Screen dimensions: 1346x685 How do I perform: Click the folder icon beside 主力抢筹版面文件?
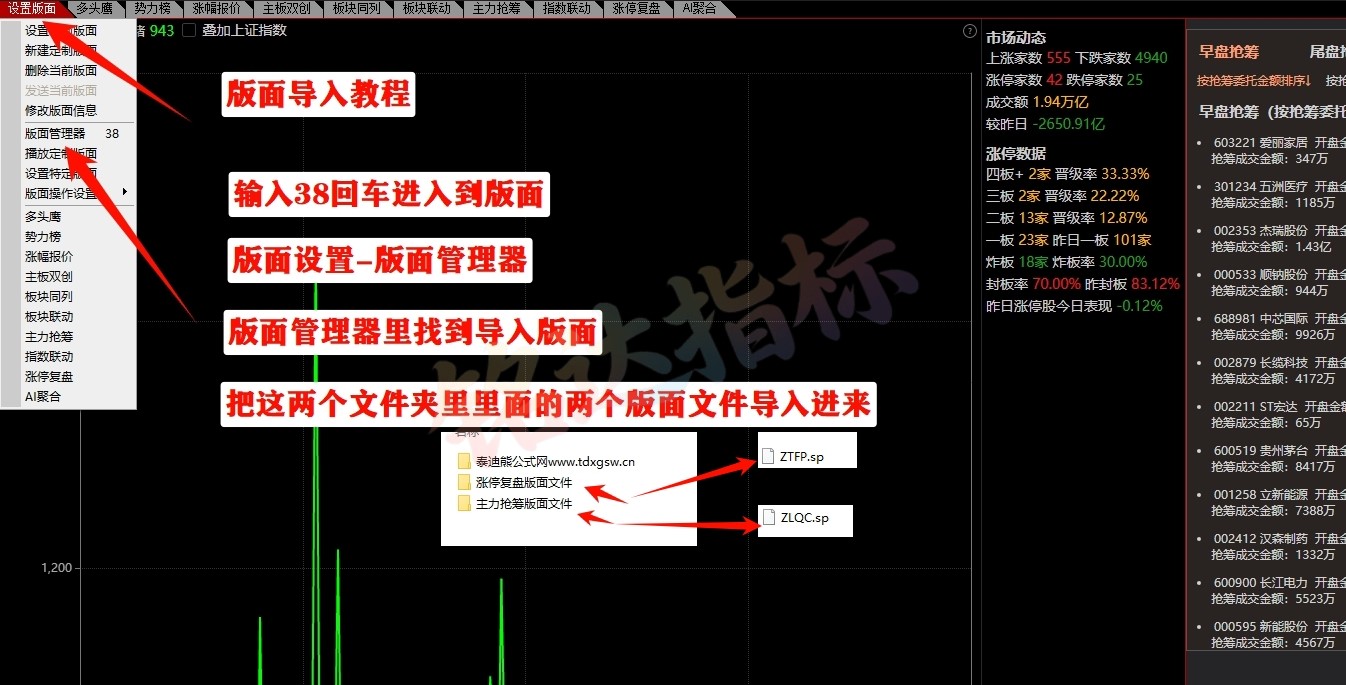click(x=464, y=504)
